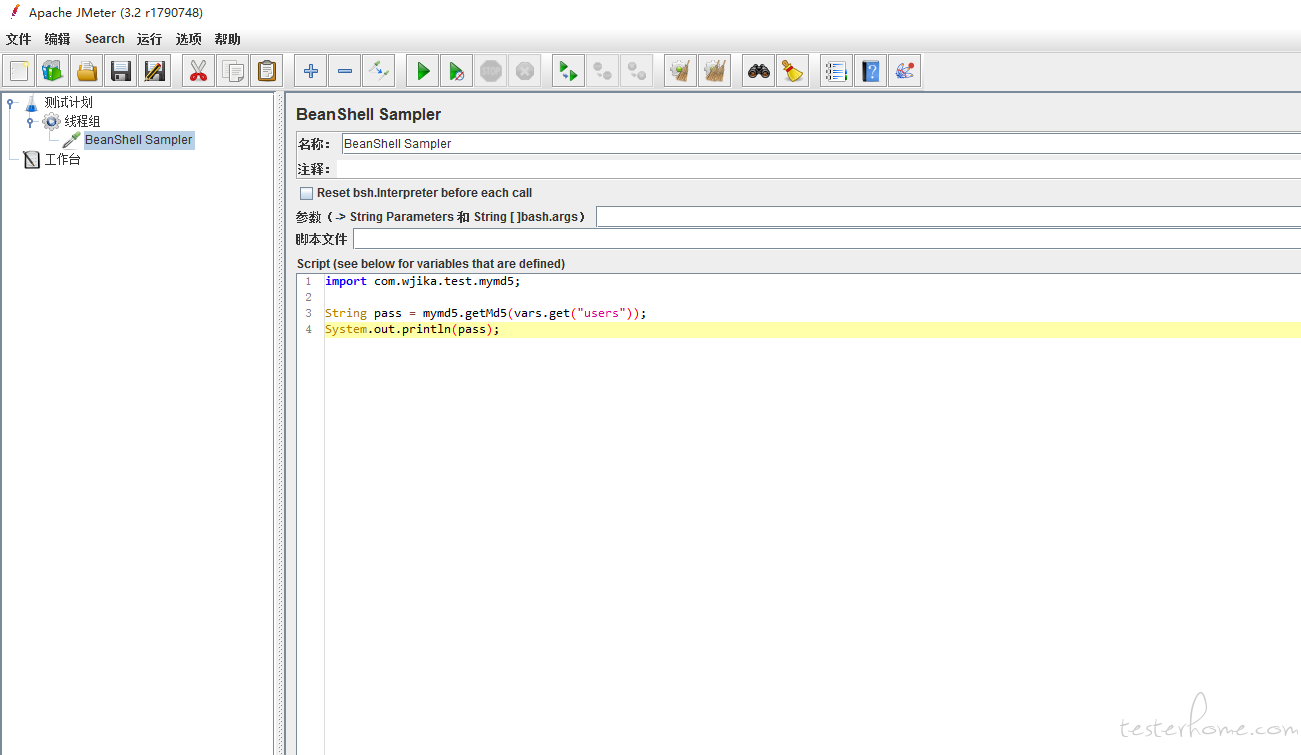Clear results with the broom icon
The height and width of the screenshot is (755, 1301).
pos(680,71)
